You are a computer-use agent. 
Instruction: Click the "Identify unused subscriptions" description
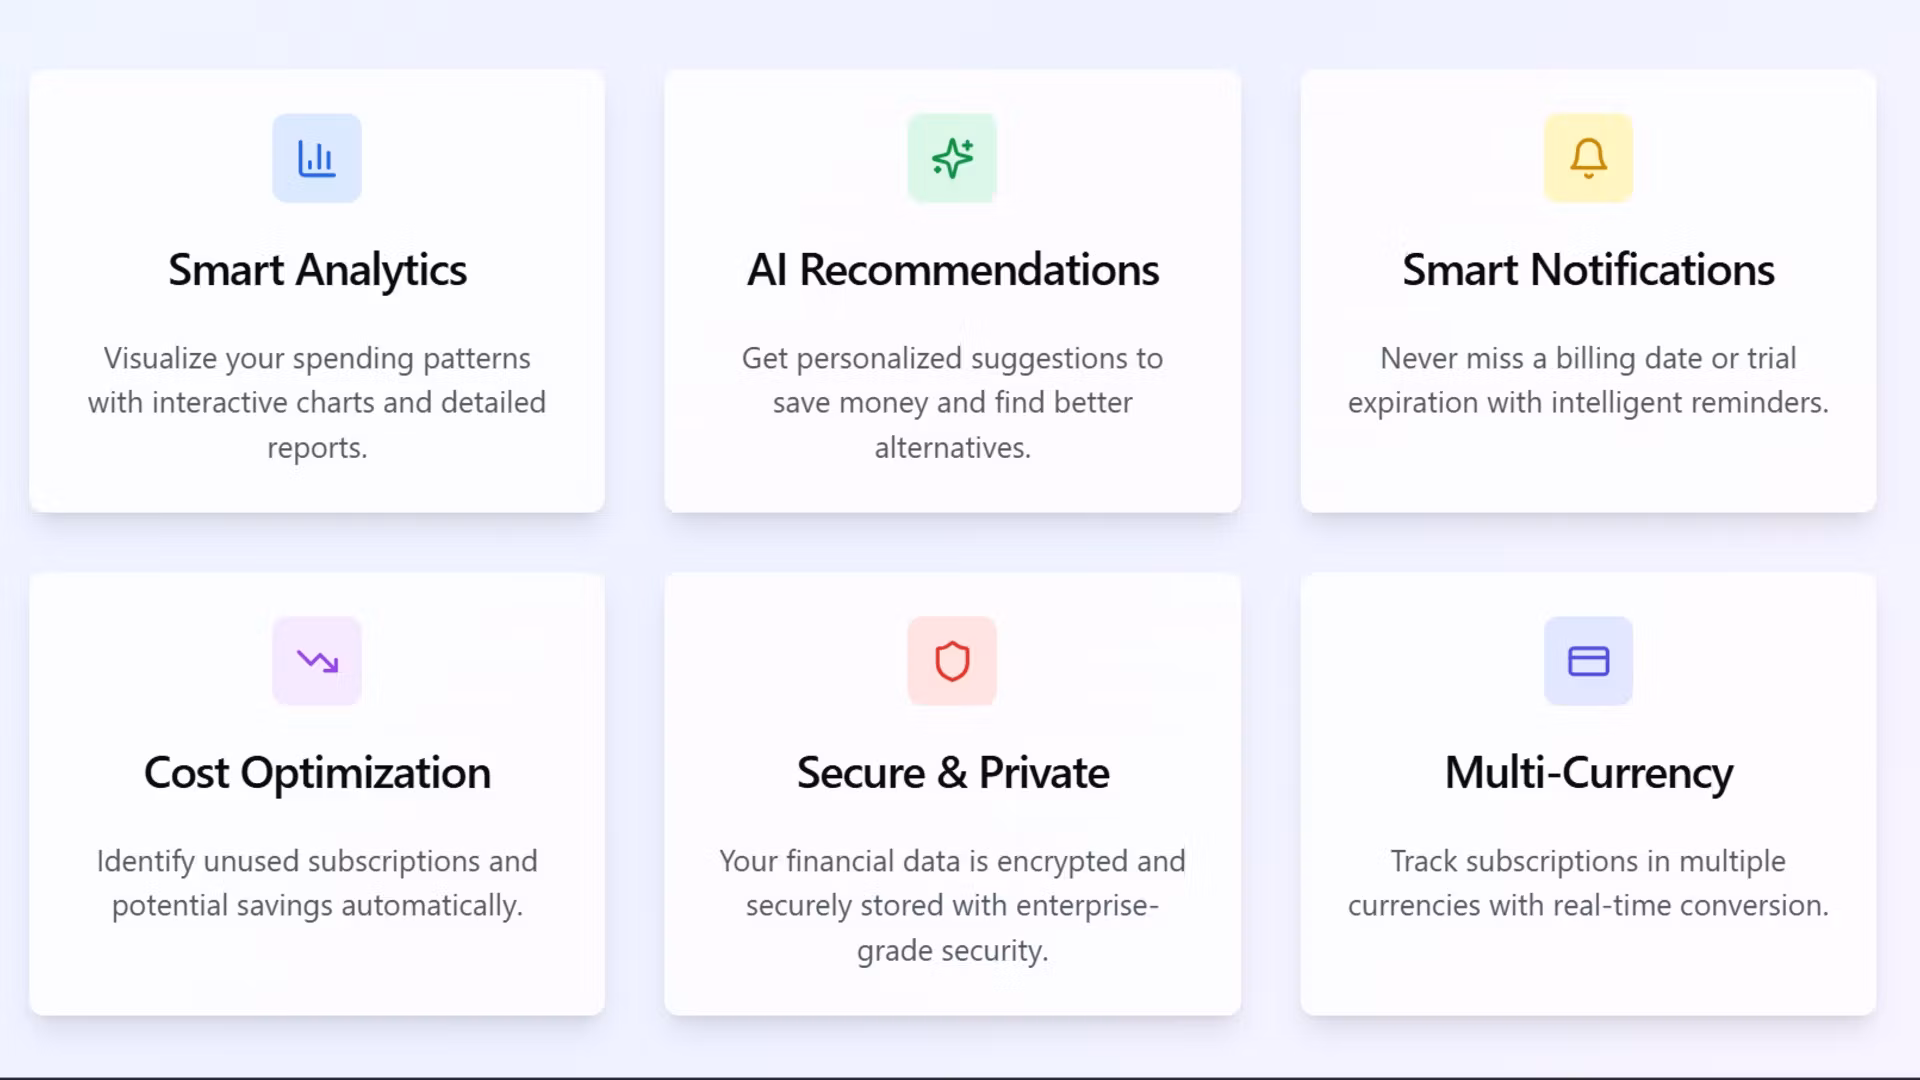tap(317, 883)
